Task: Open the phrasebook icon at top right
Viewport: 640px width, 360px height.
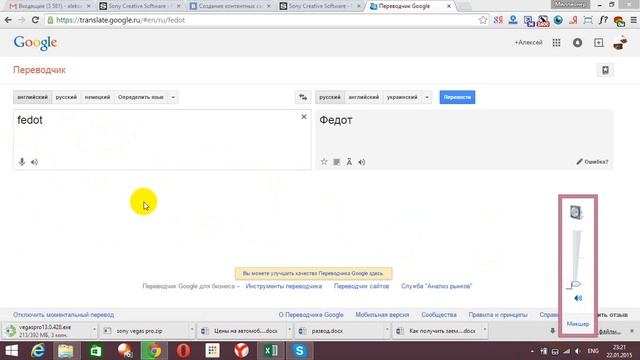Action: [x=605, y=70]
